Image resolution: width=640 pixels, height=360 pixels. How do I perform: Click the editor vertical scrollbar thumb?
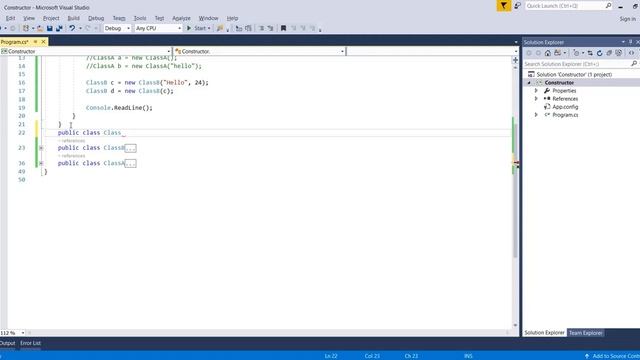516,190
